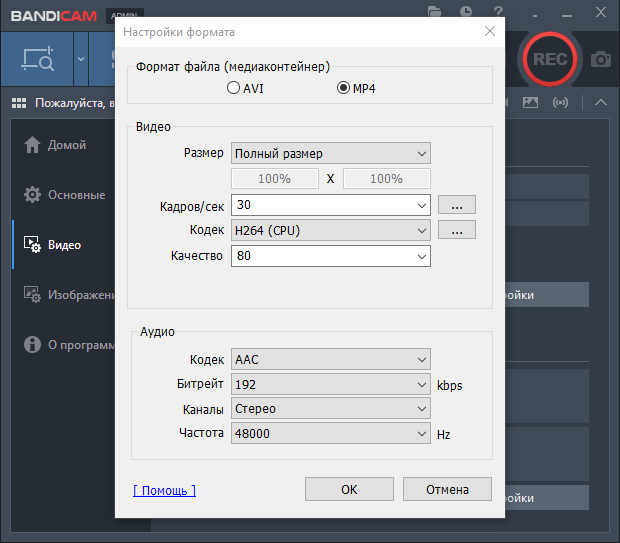Open the Помощь help link
Screen dimensions: 620x543
(x=164, y=490)
